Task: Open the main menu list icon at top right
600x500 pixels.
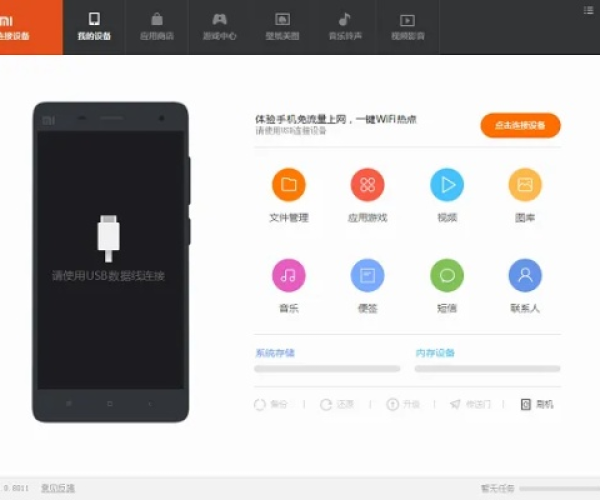Action: tap(588, 10)
